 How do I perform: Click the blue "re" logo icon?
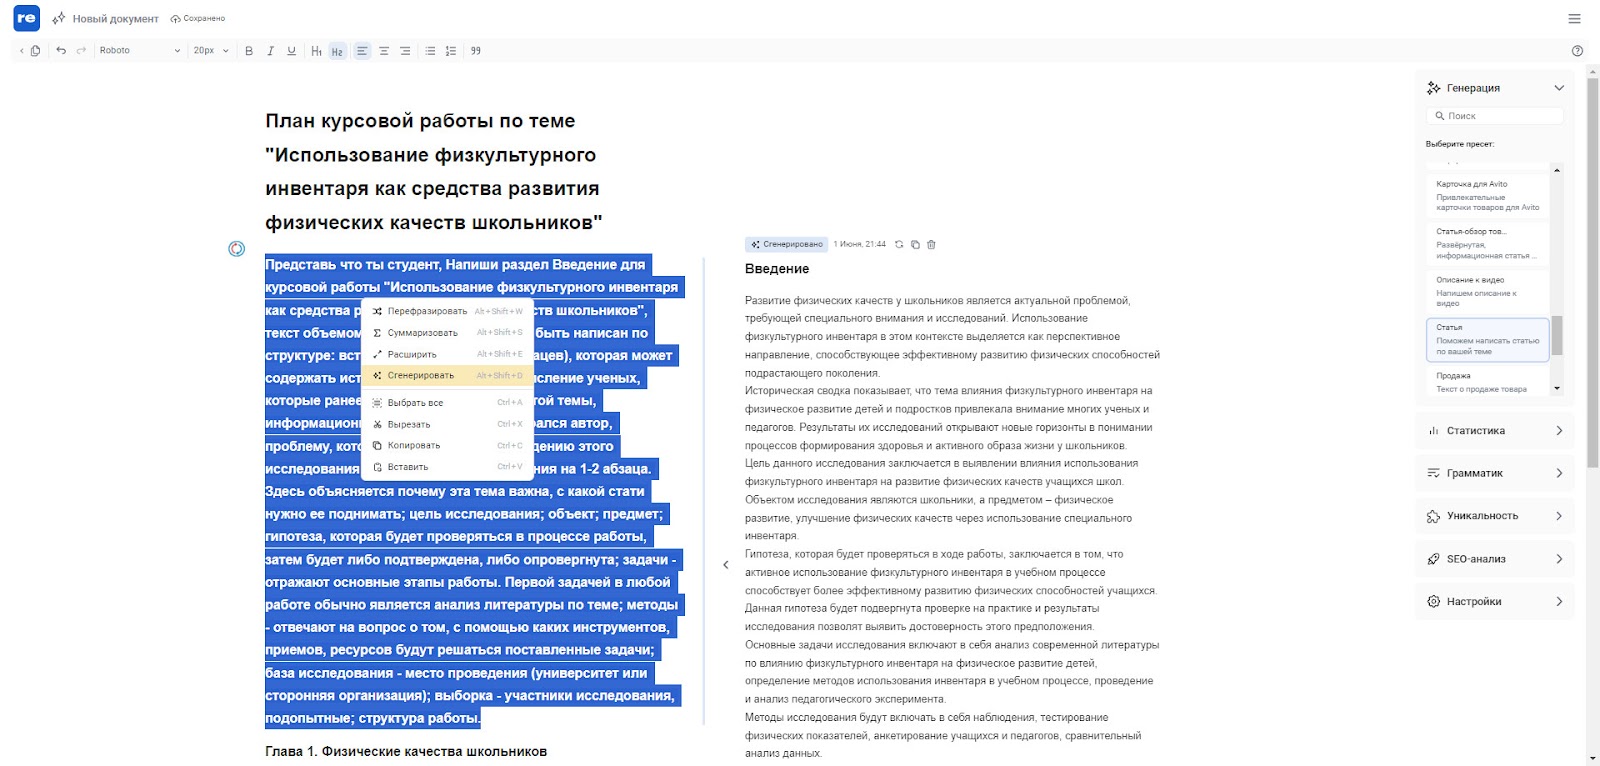tap(26, 18)
